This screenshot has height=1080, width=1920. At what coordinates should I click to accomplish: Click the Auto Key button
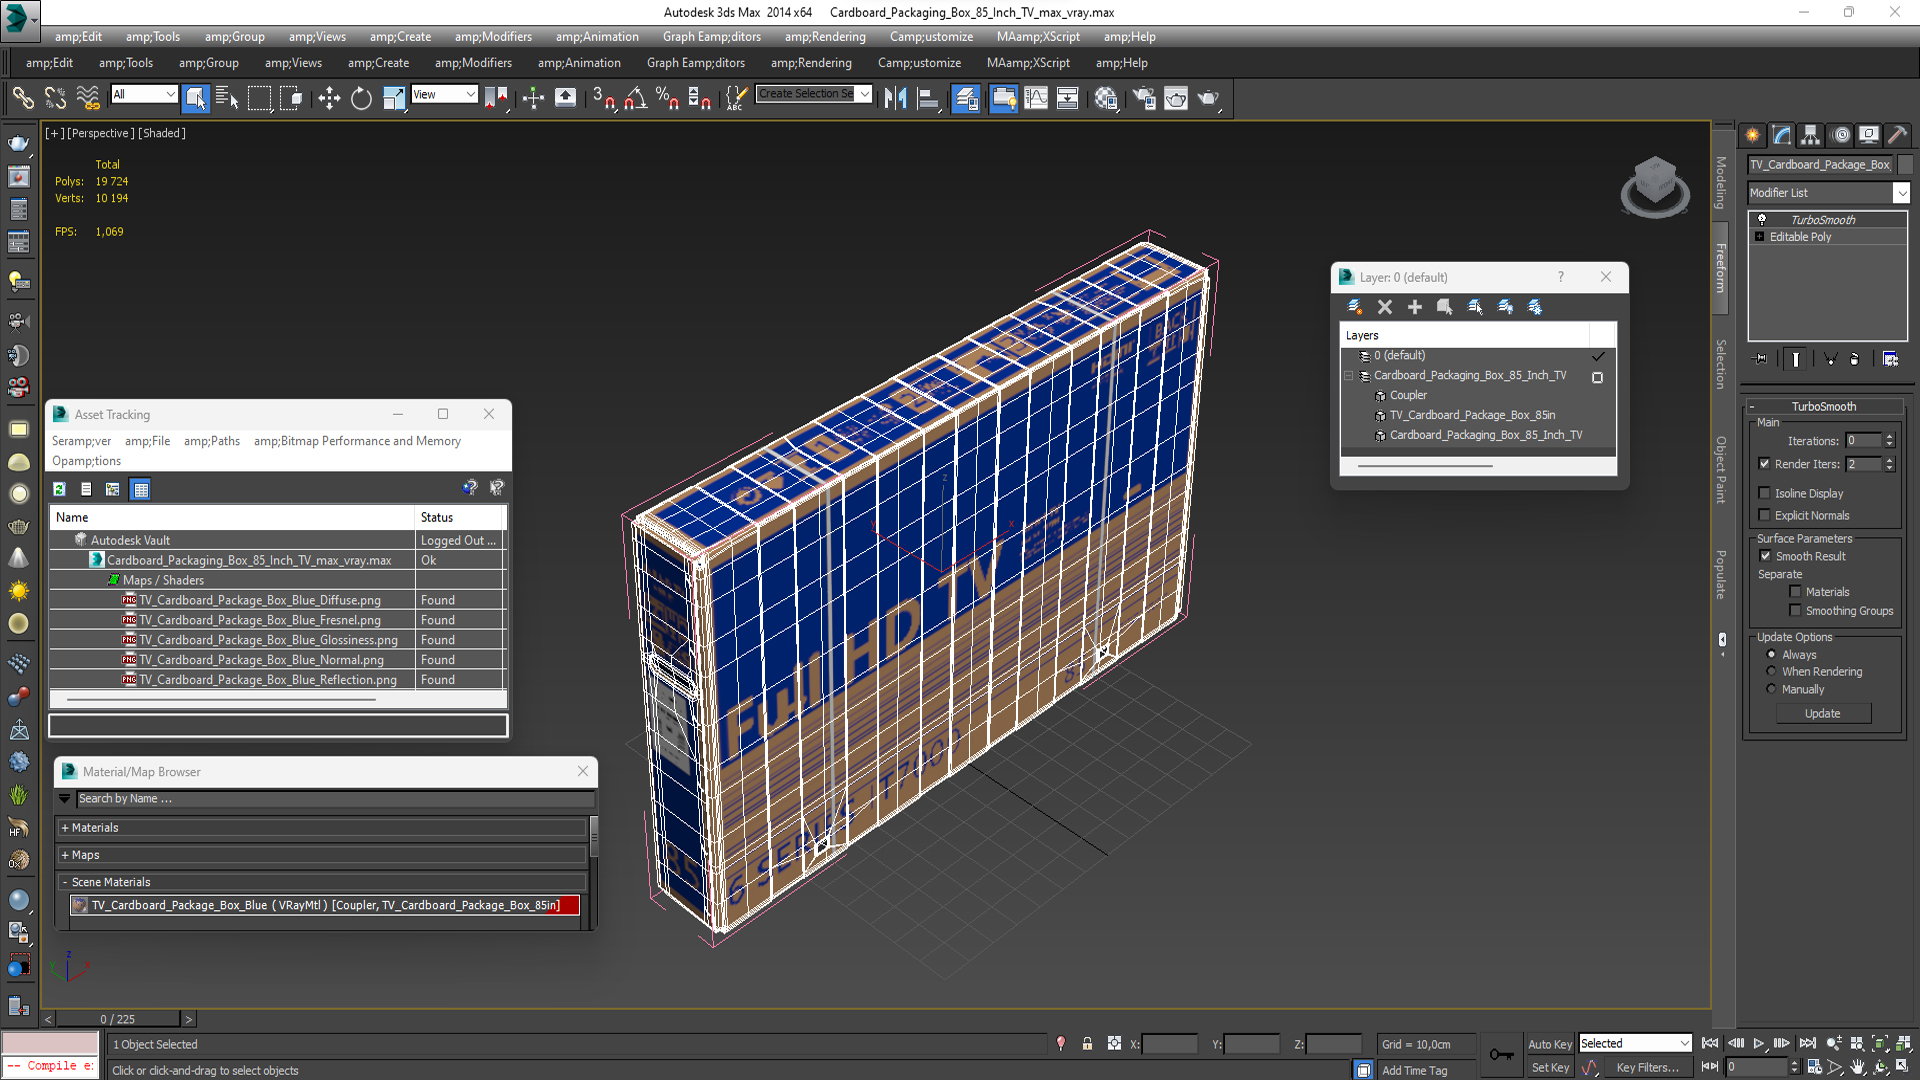1549,1044
